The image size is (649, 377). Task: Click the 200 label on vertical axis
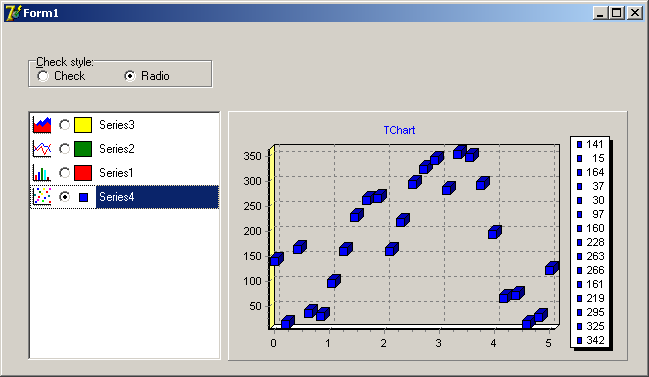(252, 231)
